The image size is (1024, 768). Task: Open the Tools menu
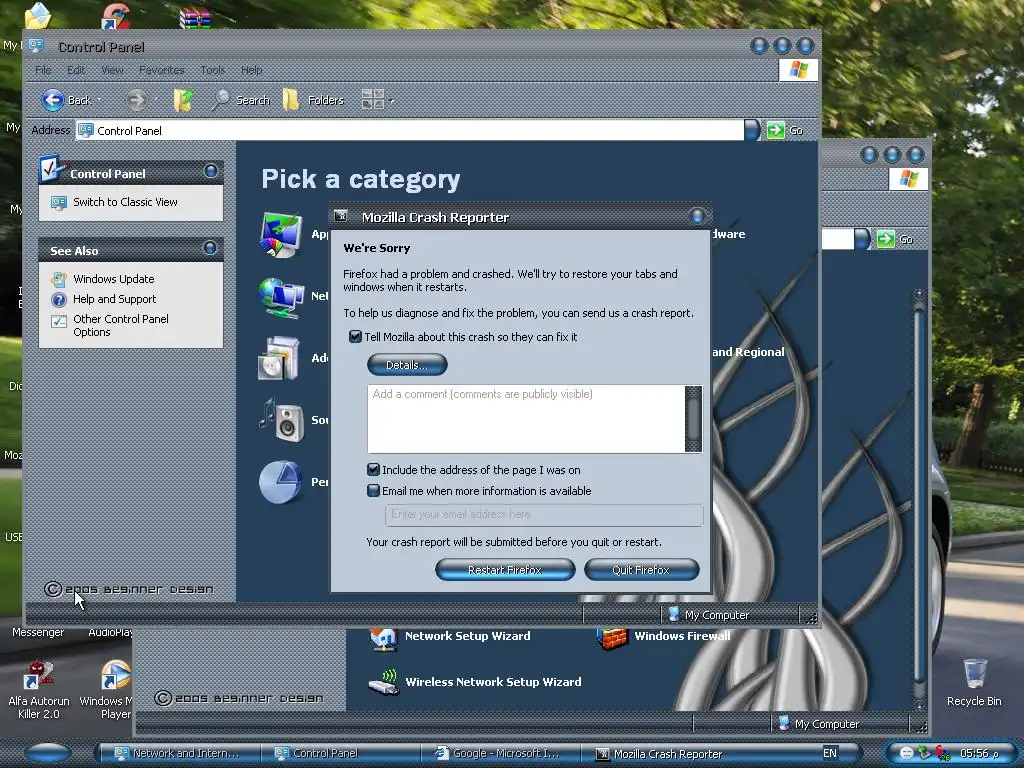(x=212, y=70)
